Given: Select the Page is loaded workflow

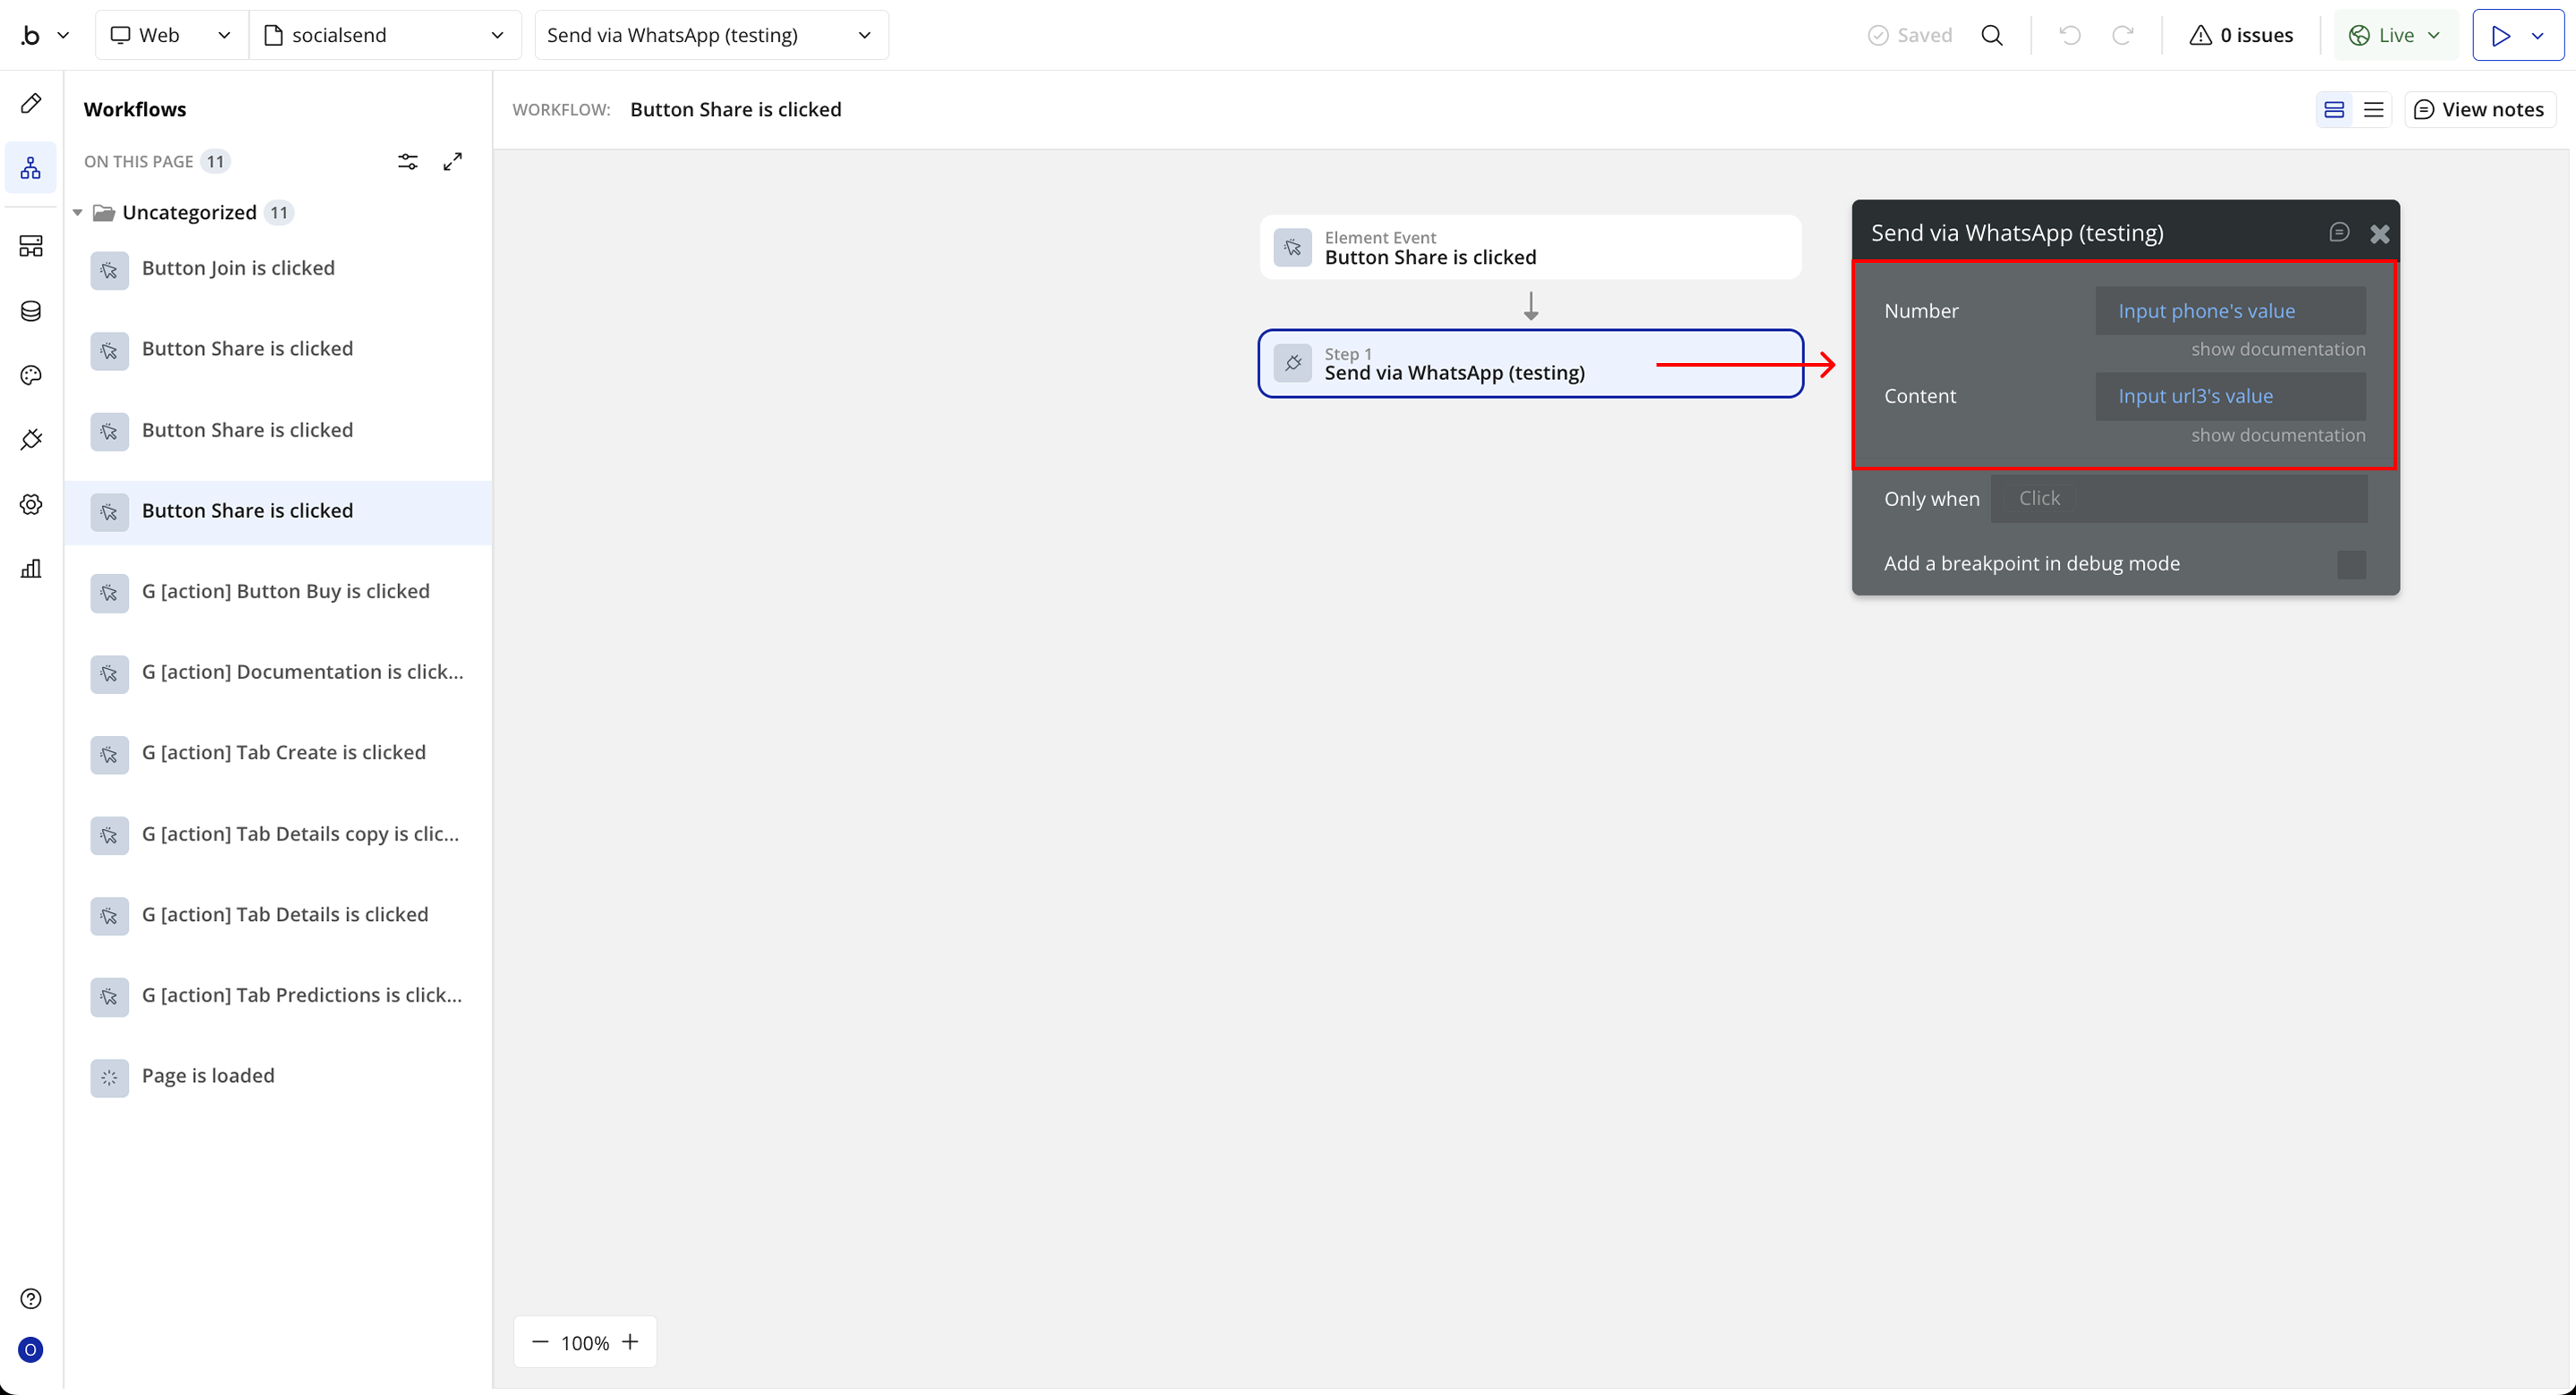Looking at the screenshot, I should click(208, 1076).
